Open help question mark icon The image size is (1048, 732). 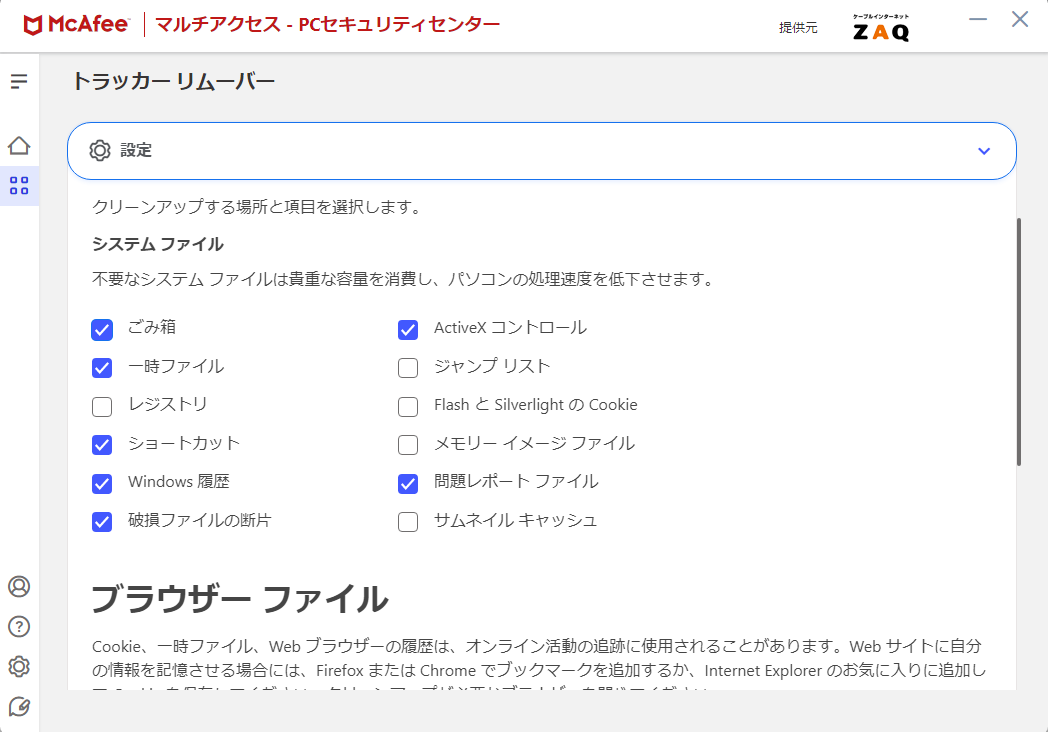point(19,626)
